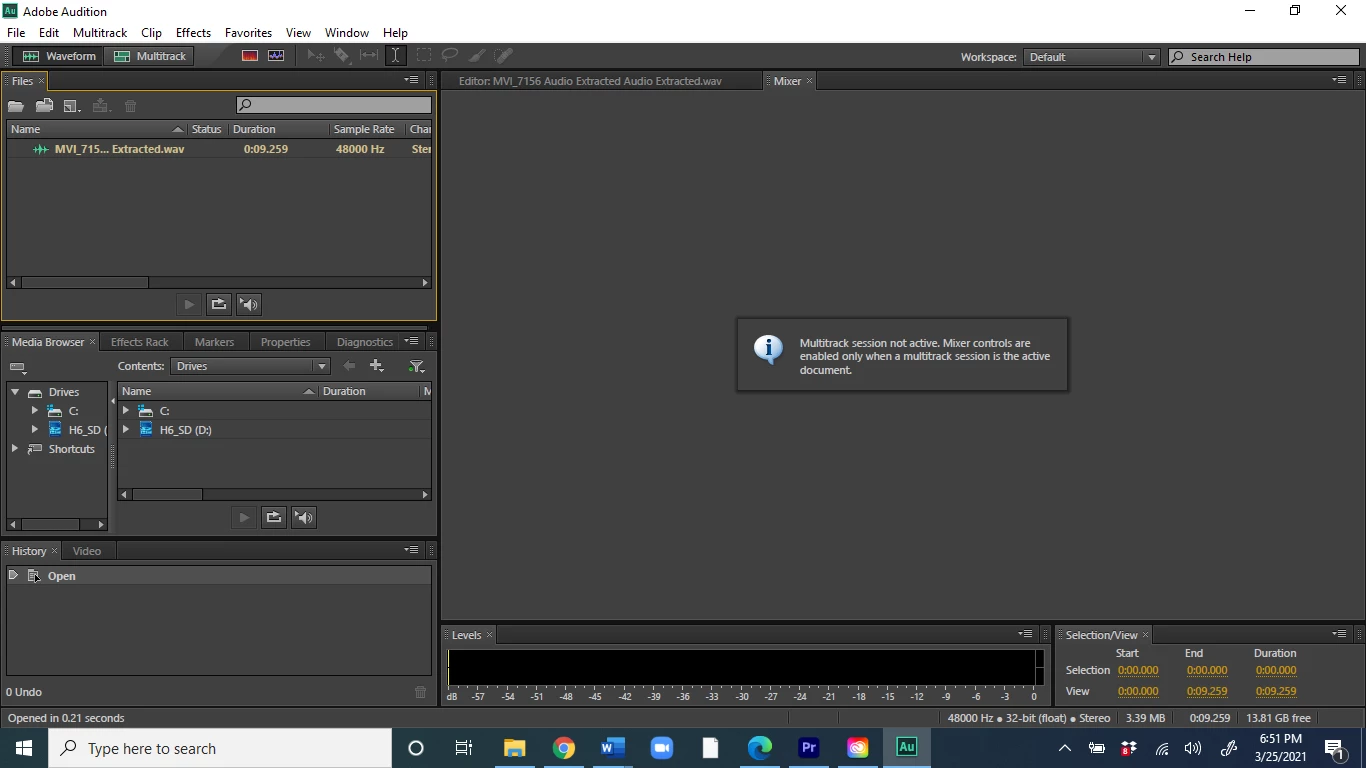Select the Time Selection tool
The width and height of the screenshot is (1366, 768).
point(395,56)
